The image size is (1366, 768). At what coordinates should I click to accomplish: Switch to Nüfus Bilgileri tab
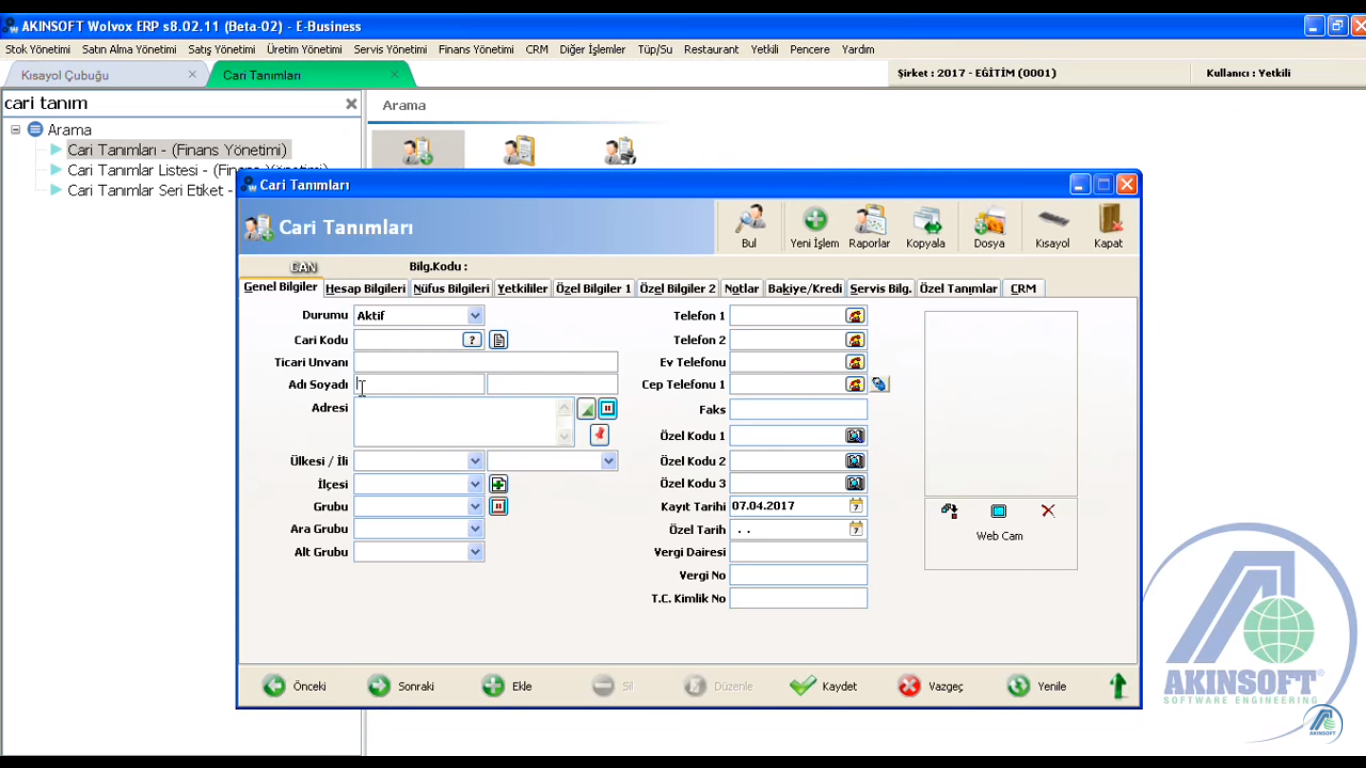452,288
